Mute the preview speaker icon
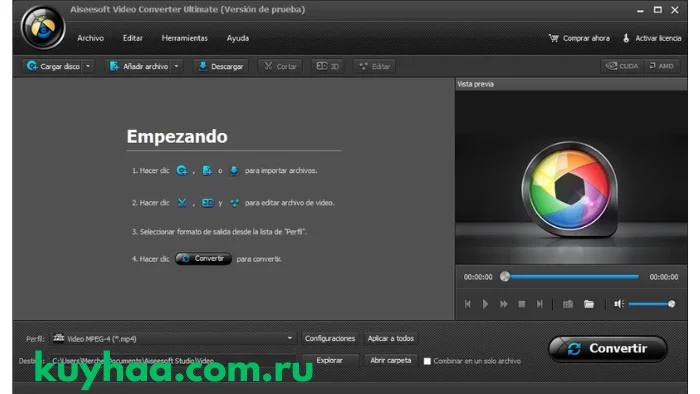 click(x=619, y=304)
